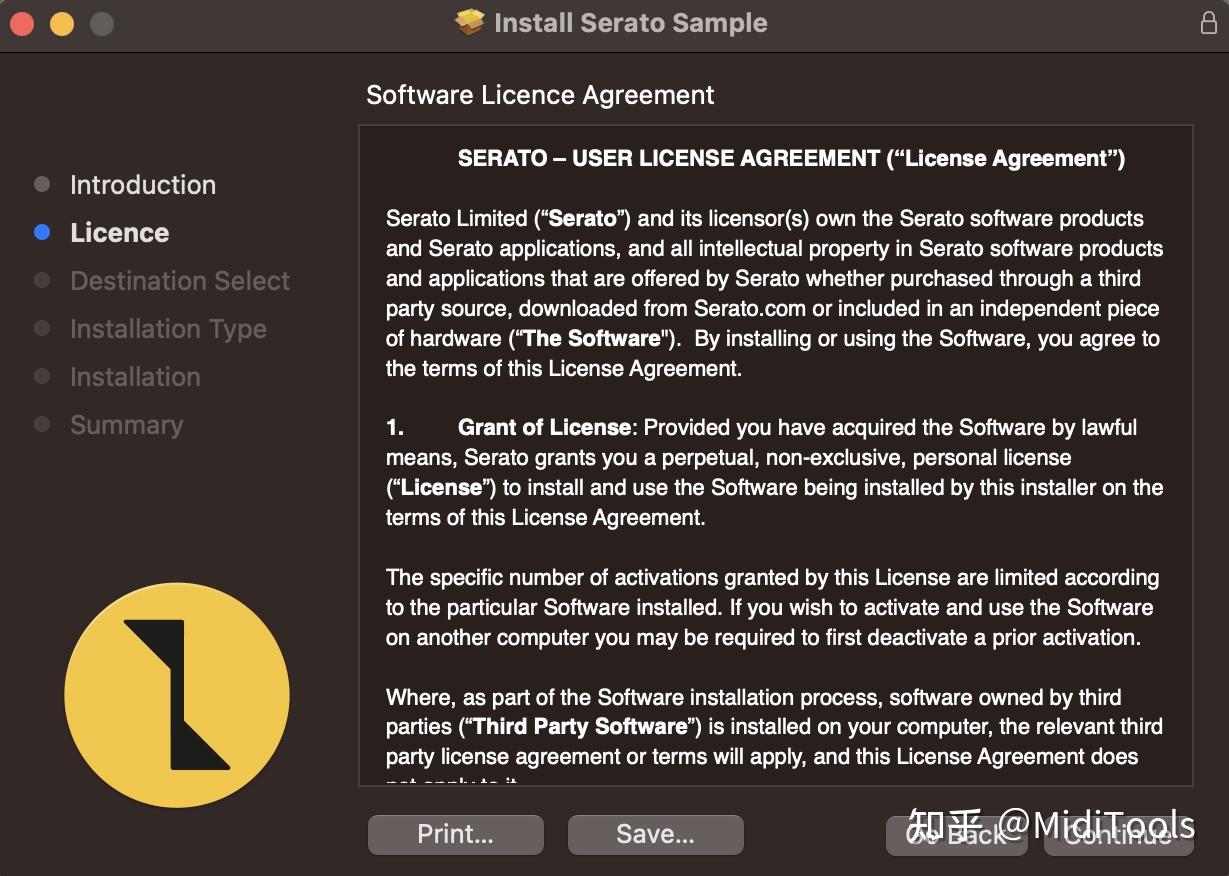Open the Print dialog

(x=455, y=834)
